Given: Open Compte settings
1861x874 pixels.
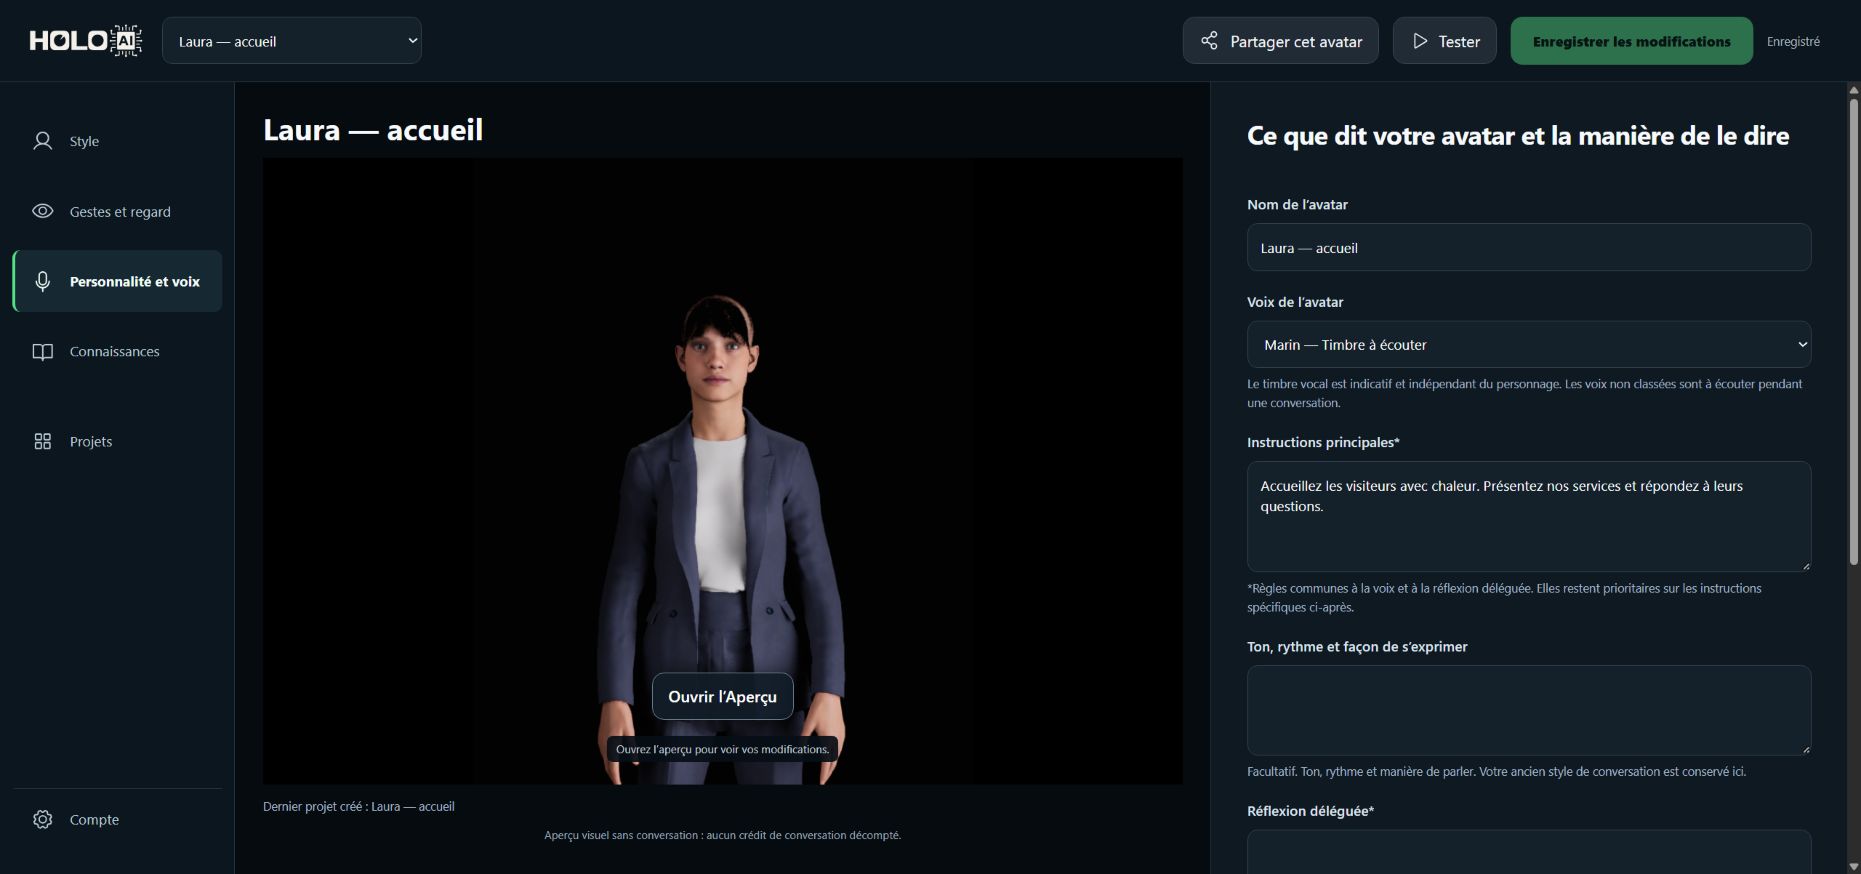Looking at the screenshot, I should click(x=118, y=819).
